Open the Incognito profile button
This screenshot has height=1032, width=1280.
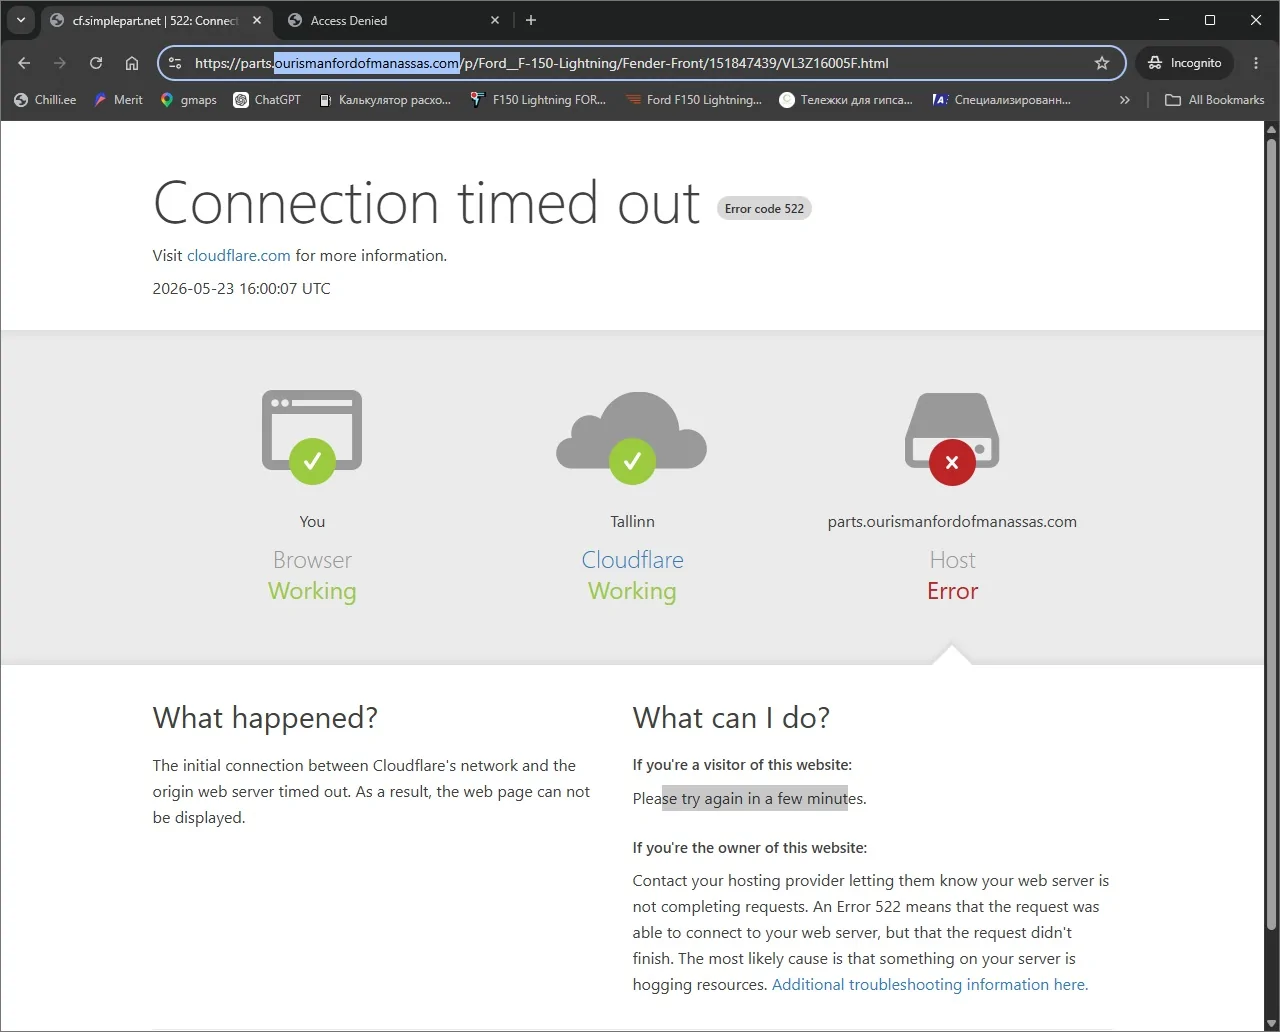[1185, 63]
